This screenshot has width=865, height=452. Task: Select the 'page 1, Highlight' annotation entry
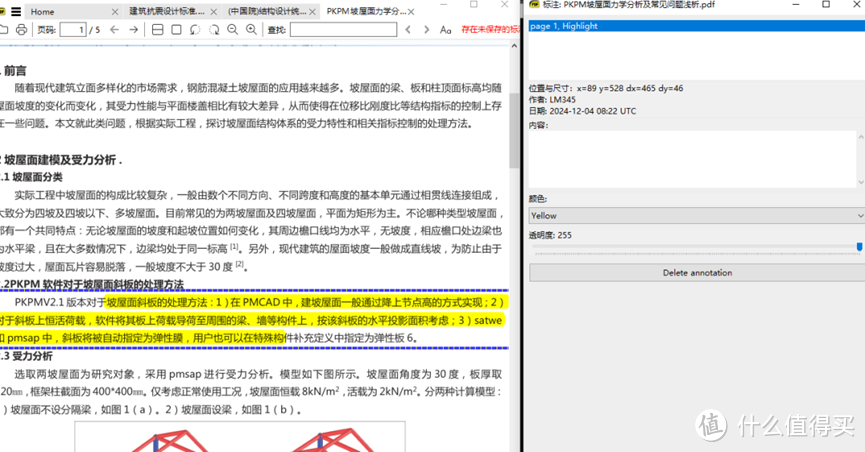pos(697,26)
